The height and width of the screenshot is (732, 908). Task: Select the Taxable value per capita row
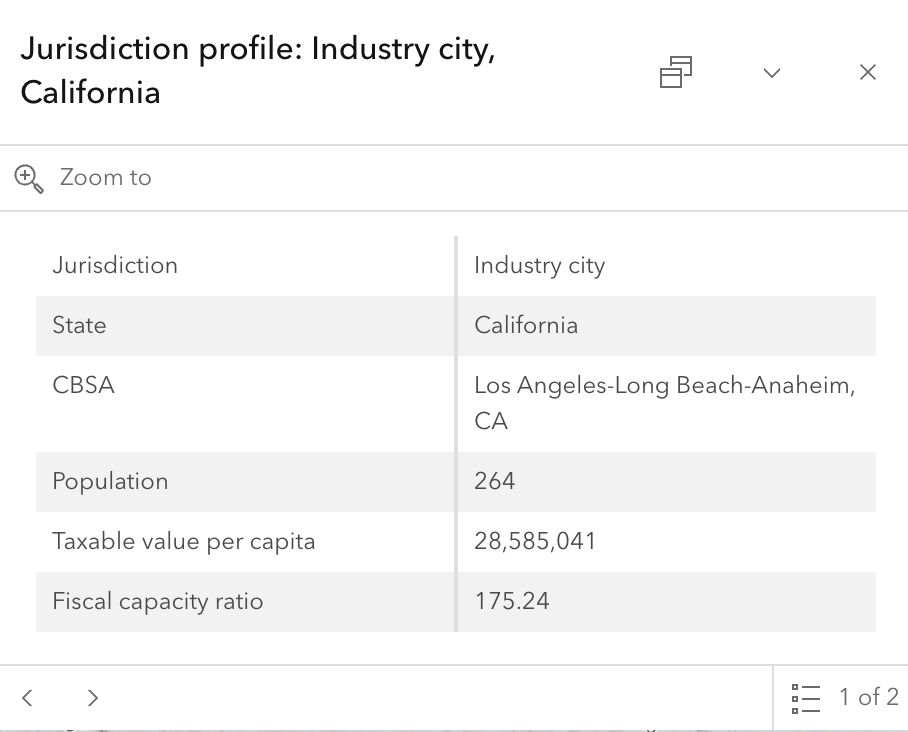(x=184, y=541)
